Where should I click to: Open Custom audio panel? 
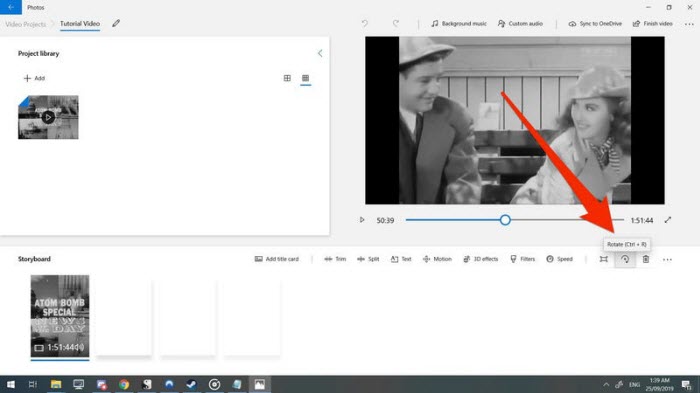pyautogui.click(x=520, y=24)
